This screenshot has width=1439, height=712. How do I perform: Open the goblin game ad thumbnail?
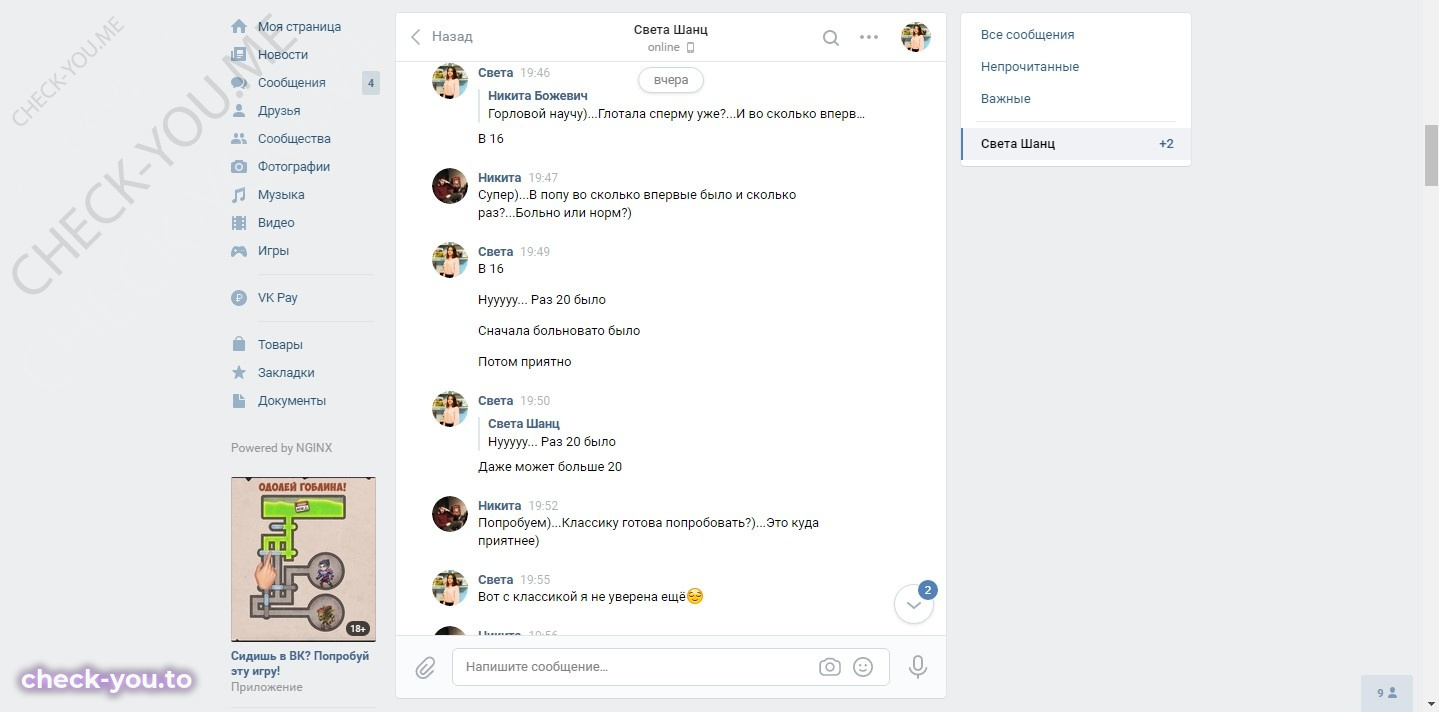click(x=303, y=559)
